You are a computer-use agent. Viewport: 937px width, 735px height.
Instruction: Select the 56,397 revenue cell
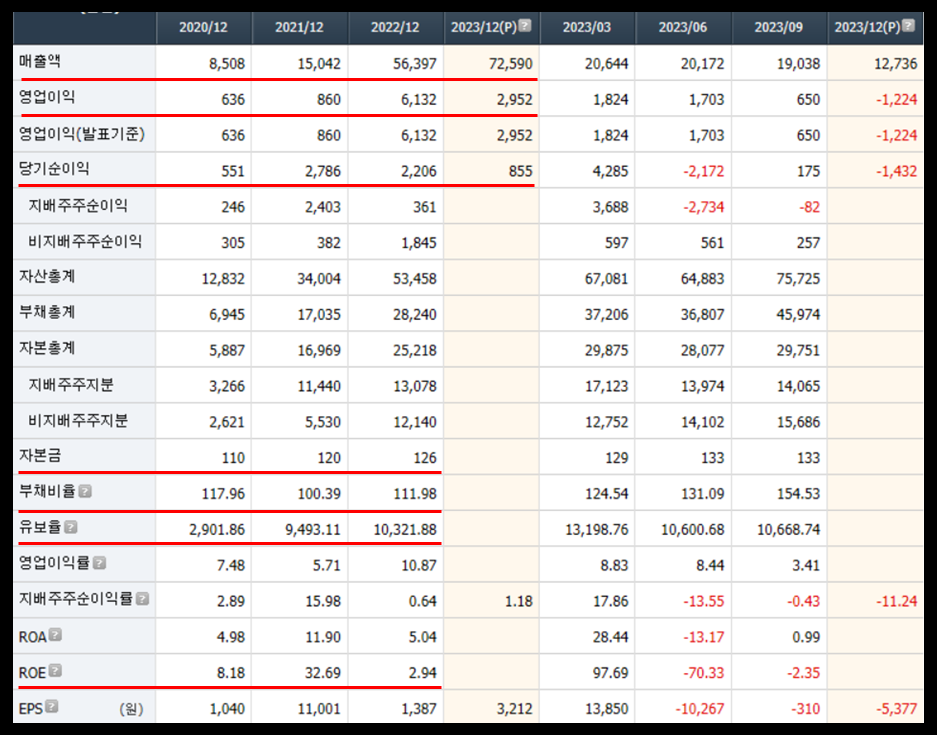click(415, 63)
